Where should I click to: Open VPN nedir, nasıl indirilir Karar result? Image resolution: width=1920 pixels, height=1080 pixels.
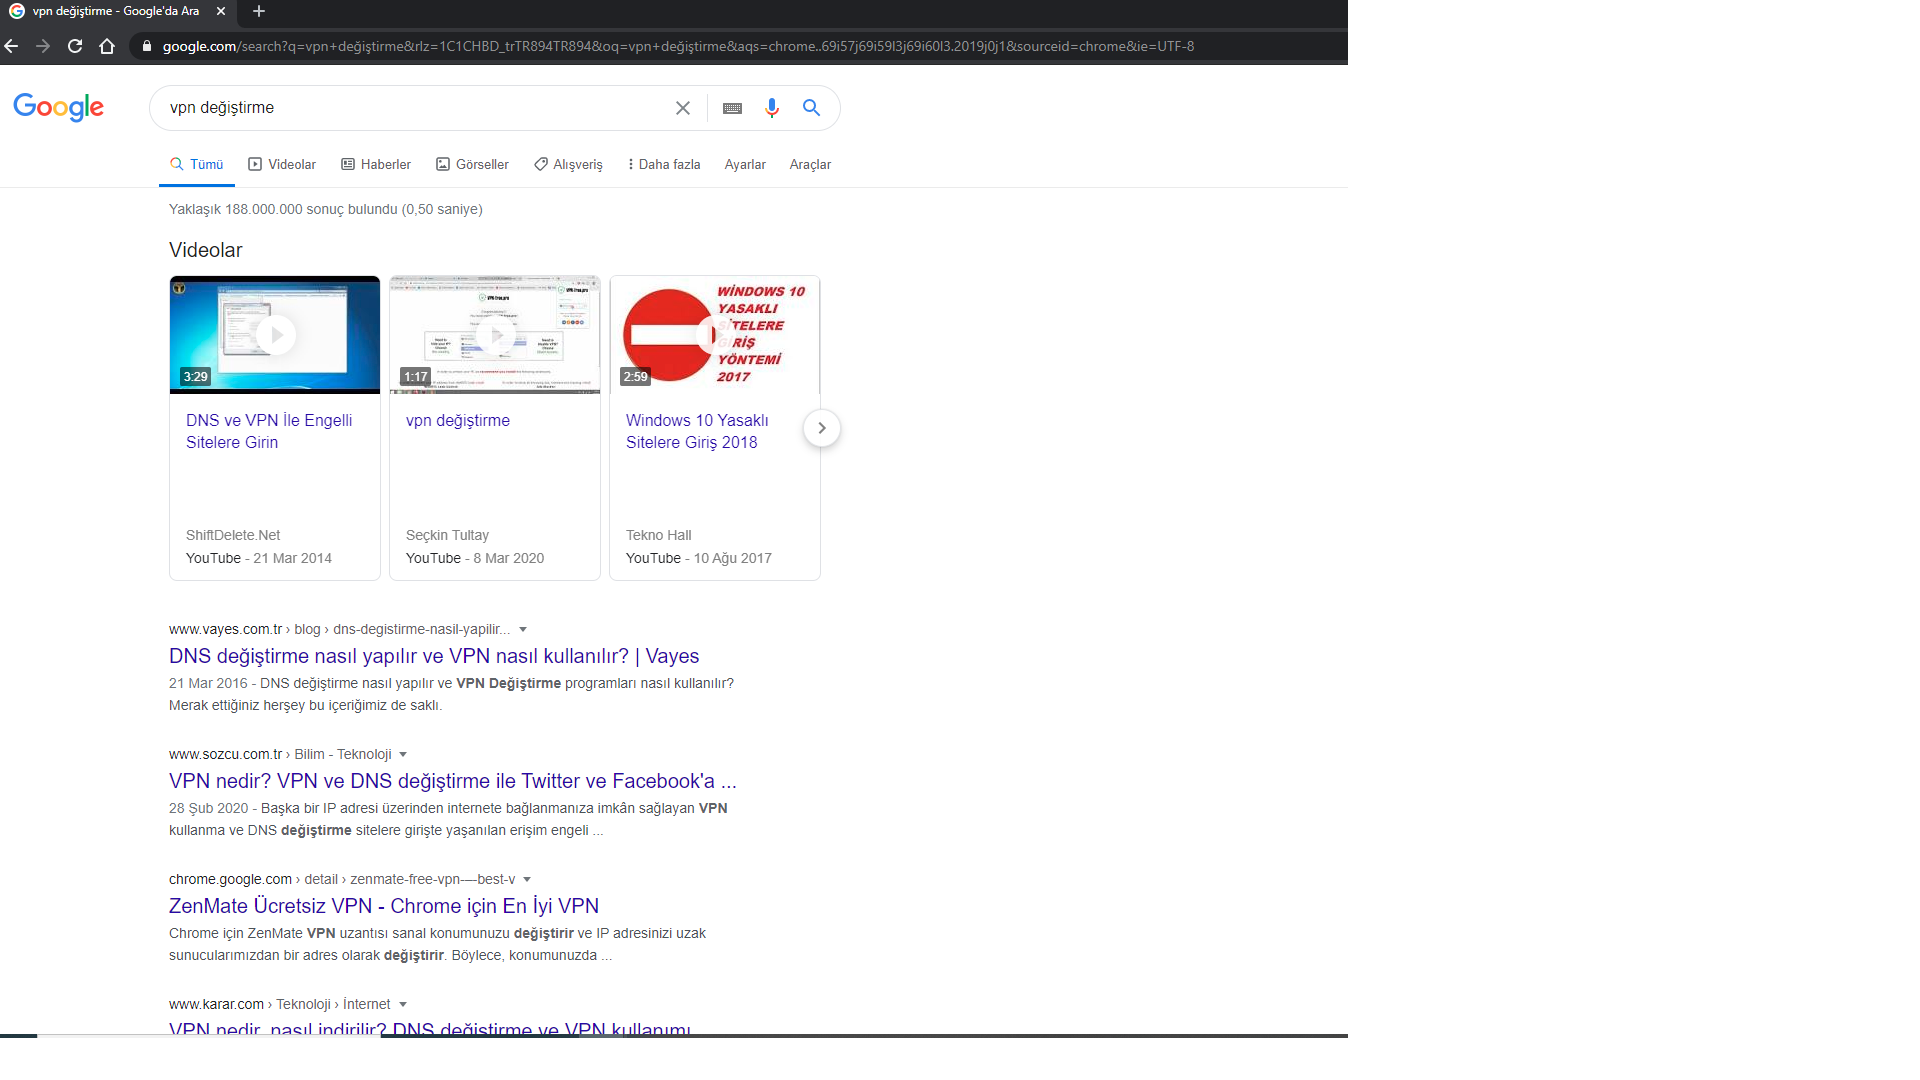click(x=430, y=1028)
